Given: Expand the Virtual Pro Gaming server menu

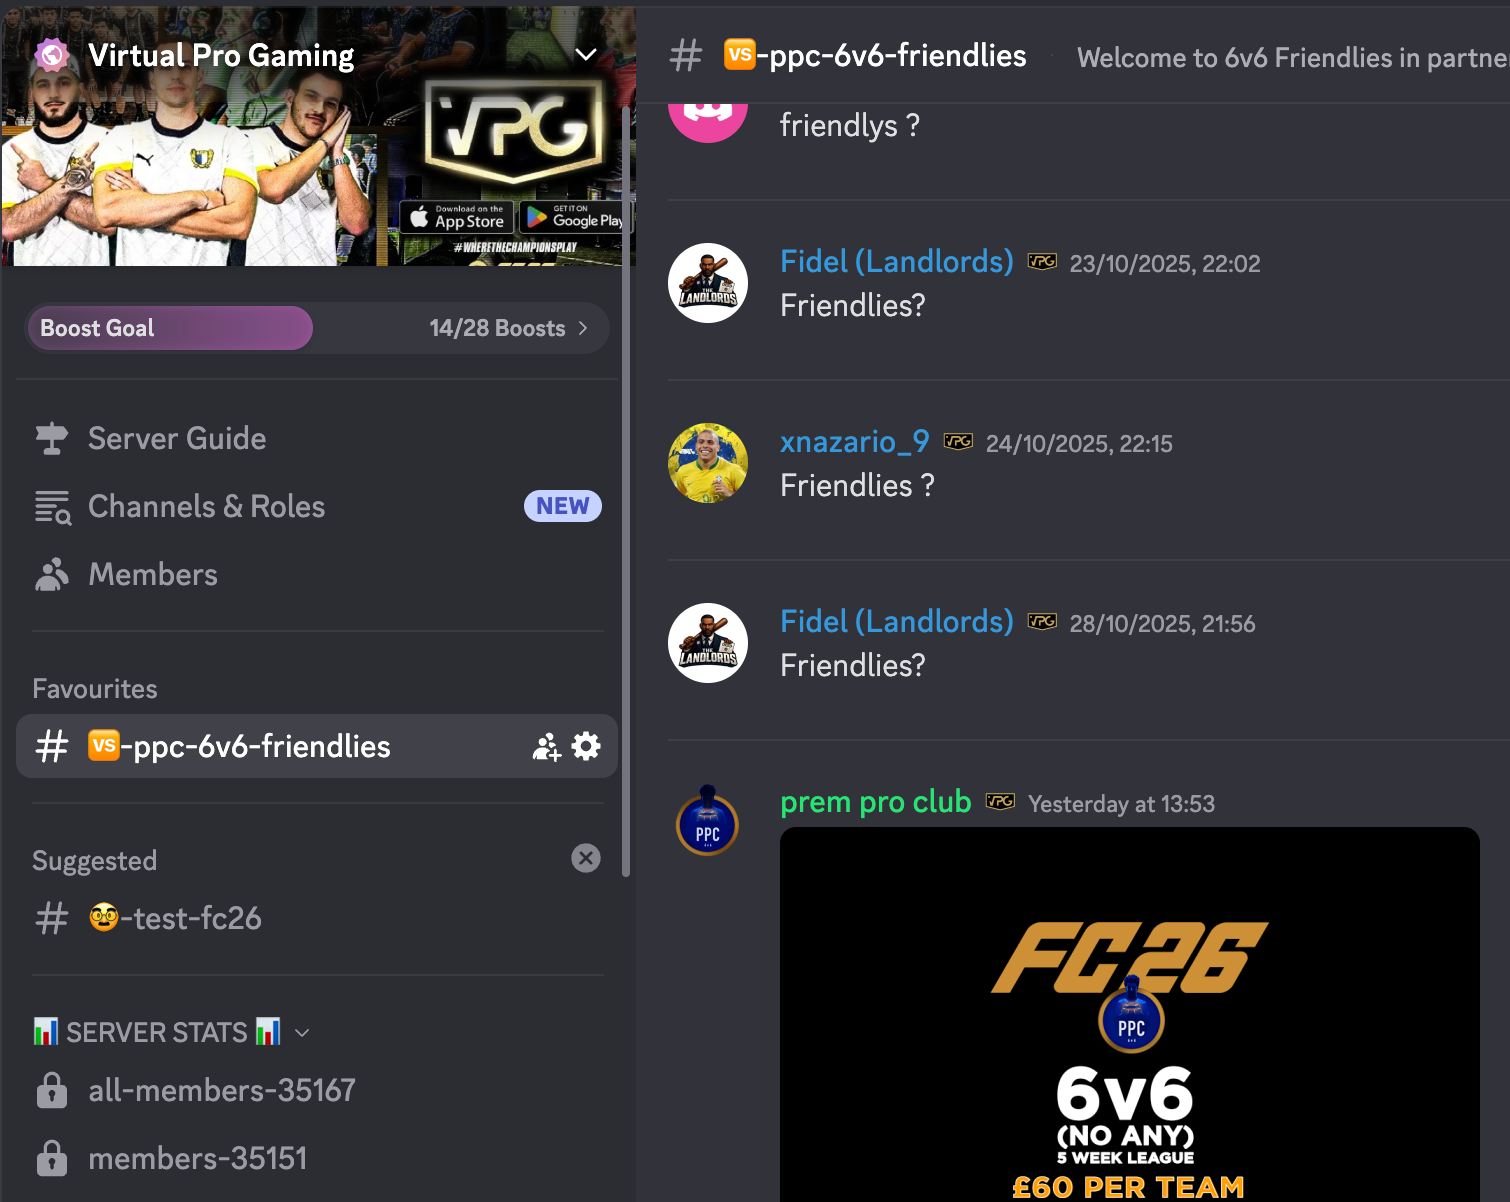Looking at the screenshot, I should pos(587,55).
